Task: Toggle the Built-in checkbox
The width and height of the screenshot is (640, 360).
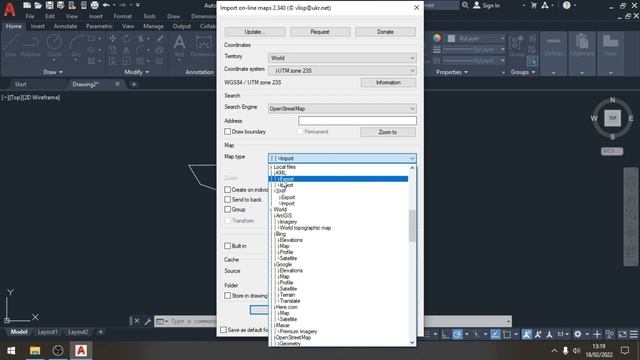Action: 227,246
